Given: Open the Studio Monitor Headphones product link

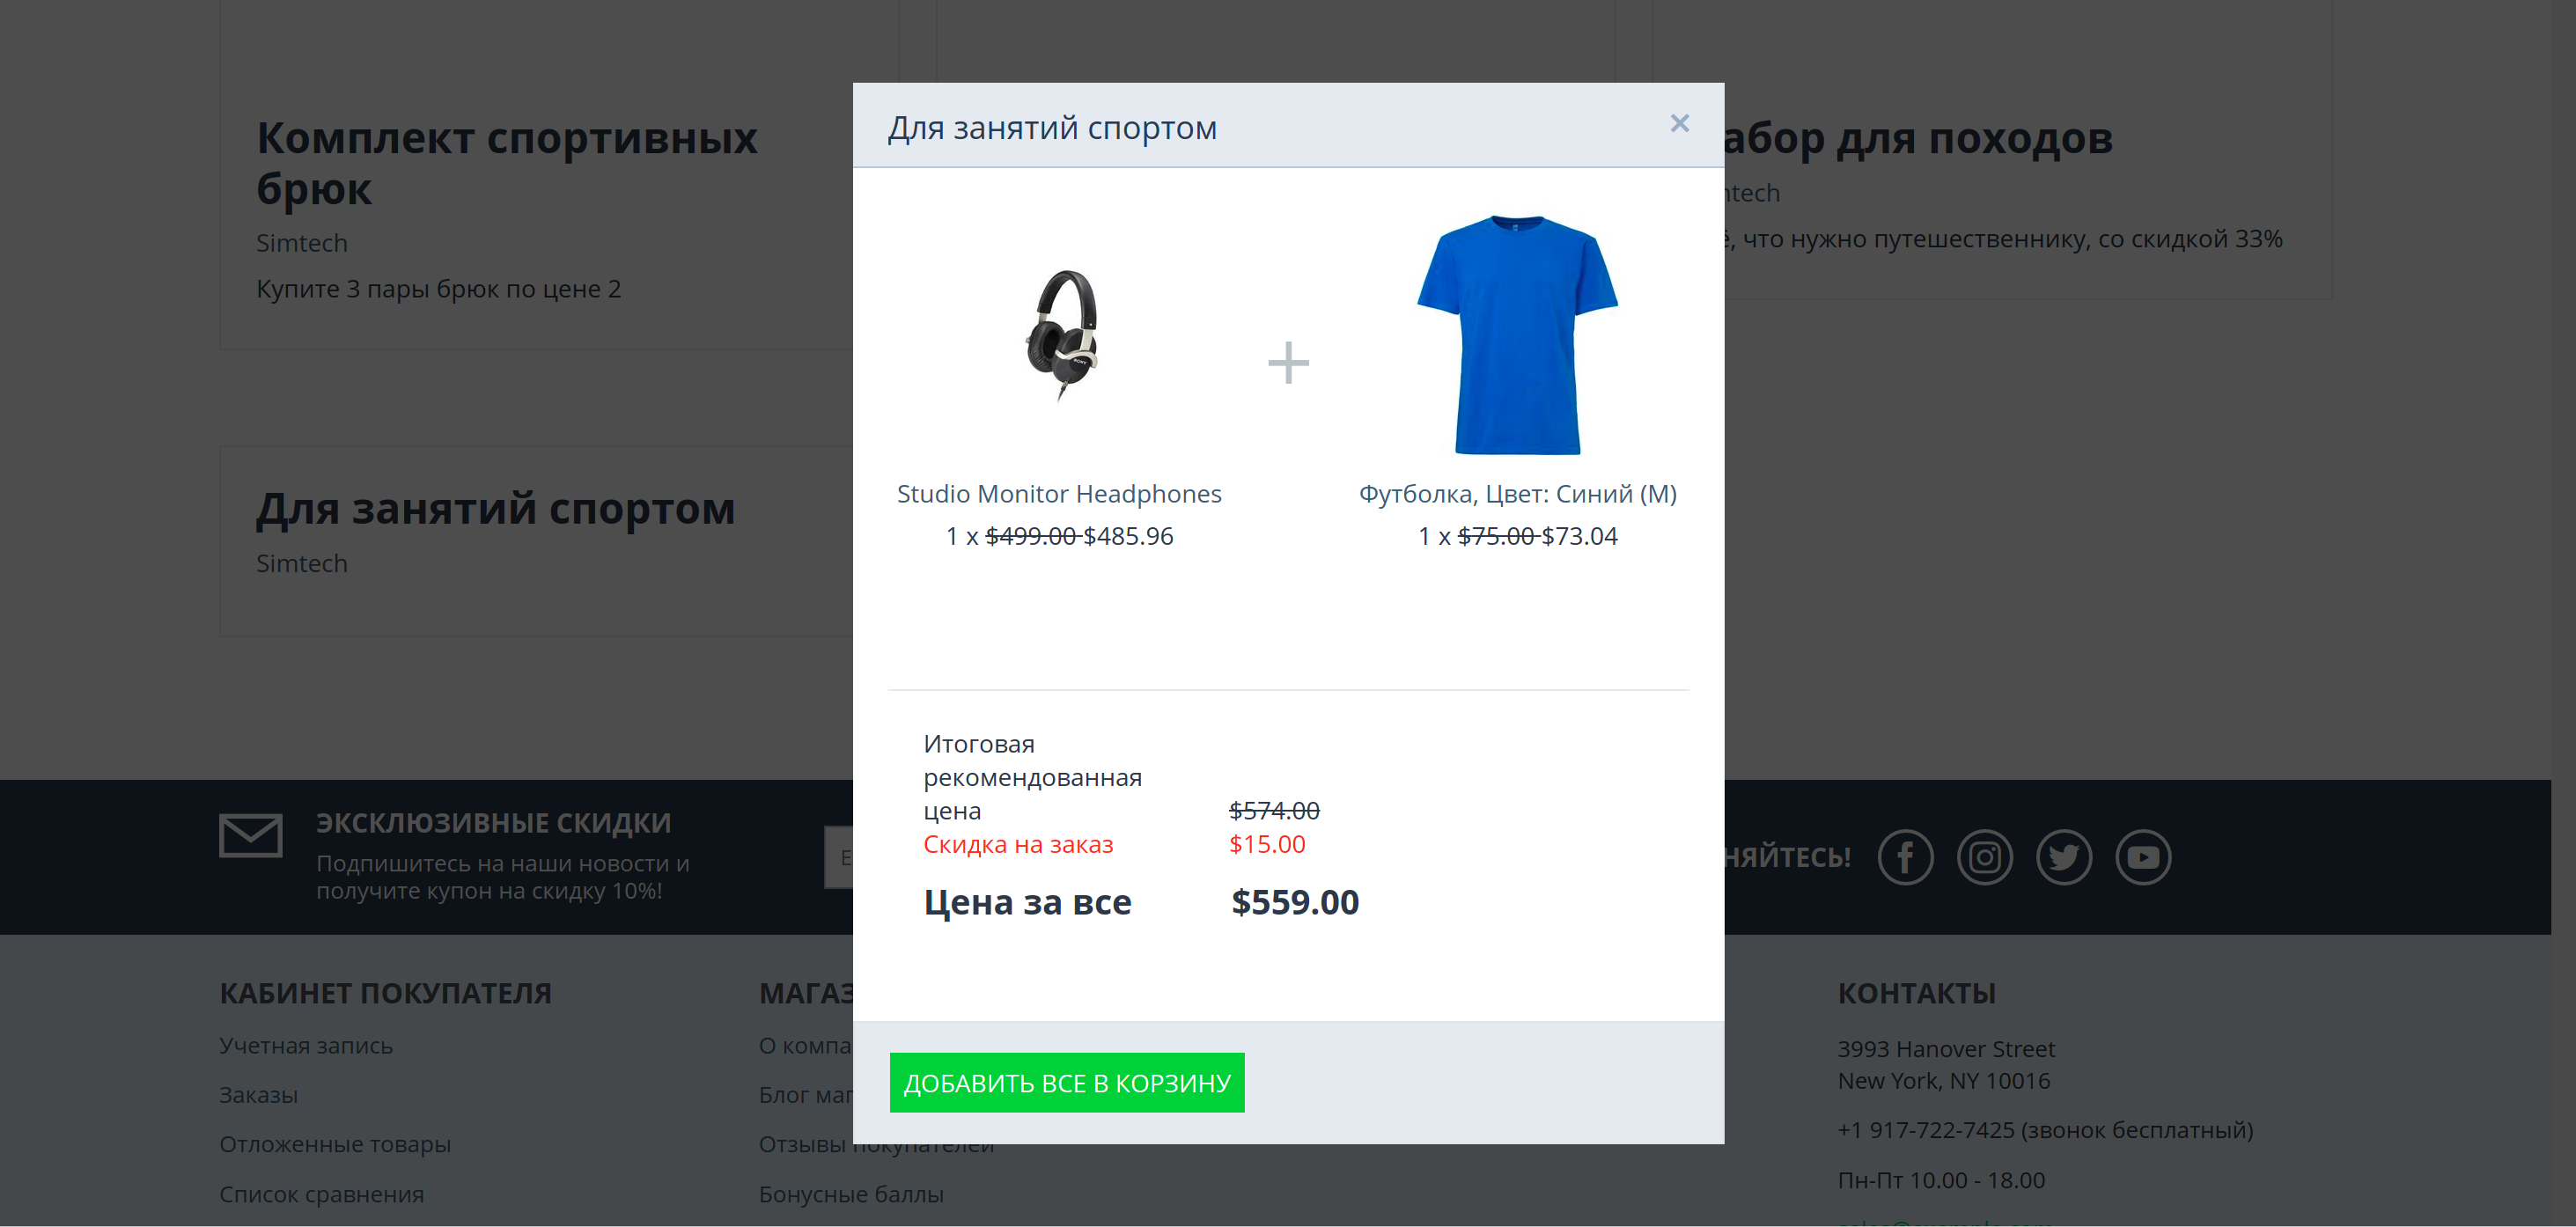Looking at the screenshot, I should [x=1059, y=494].
